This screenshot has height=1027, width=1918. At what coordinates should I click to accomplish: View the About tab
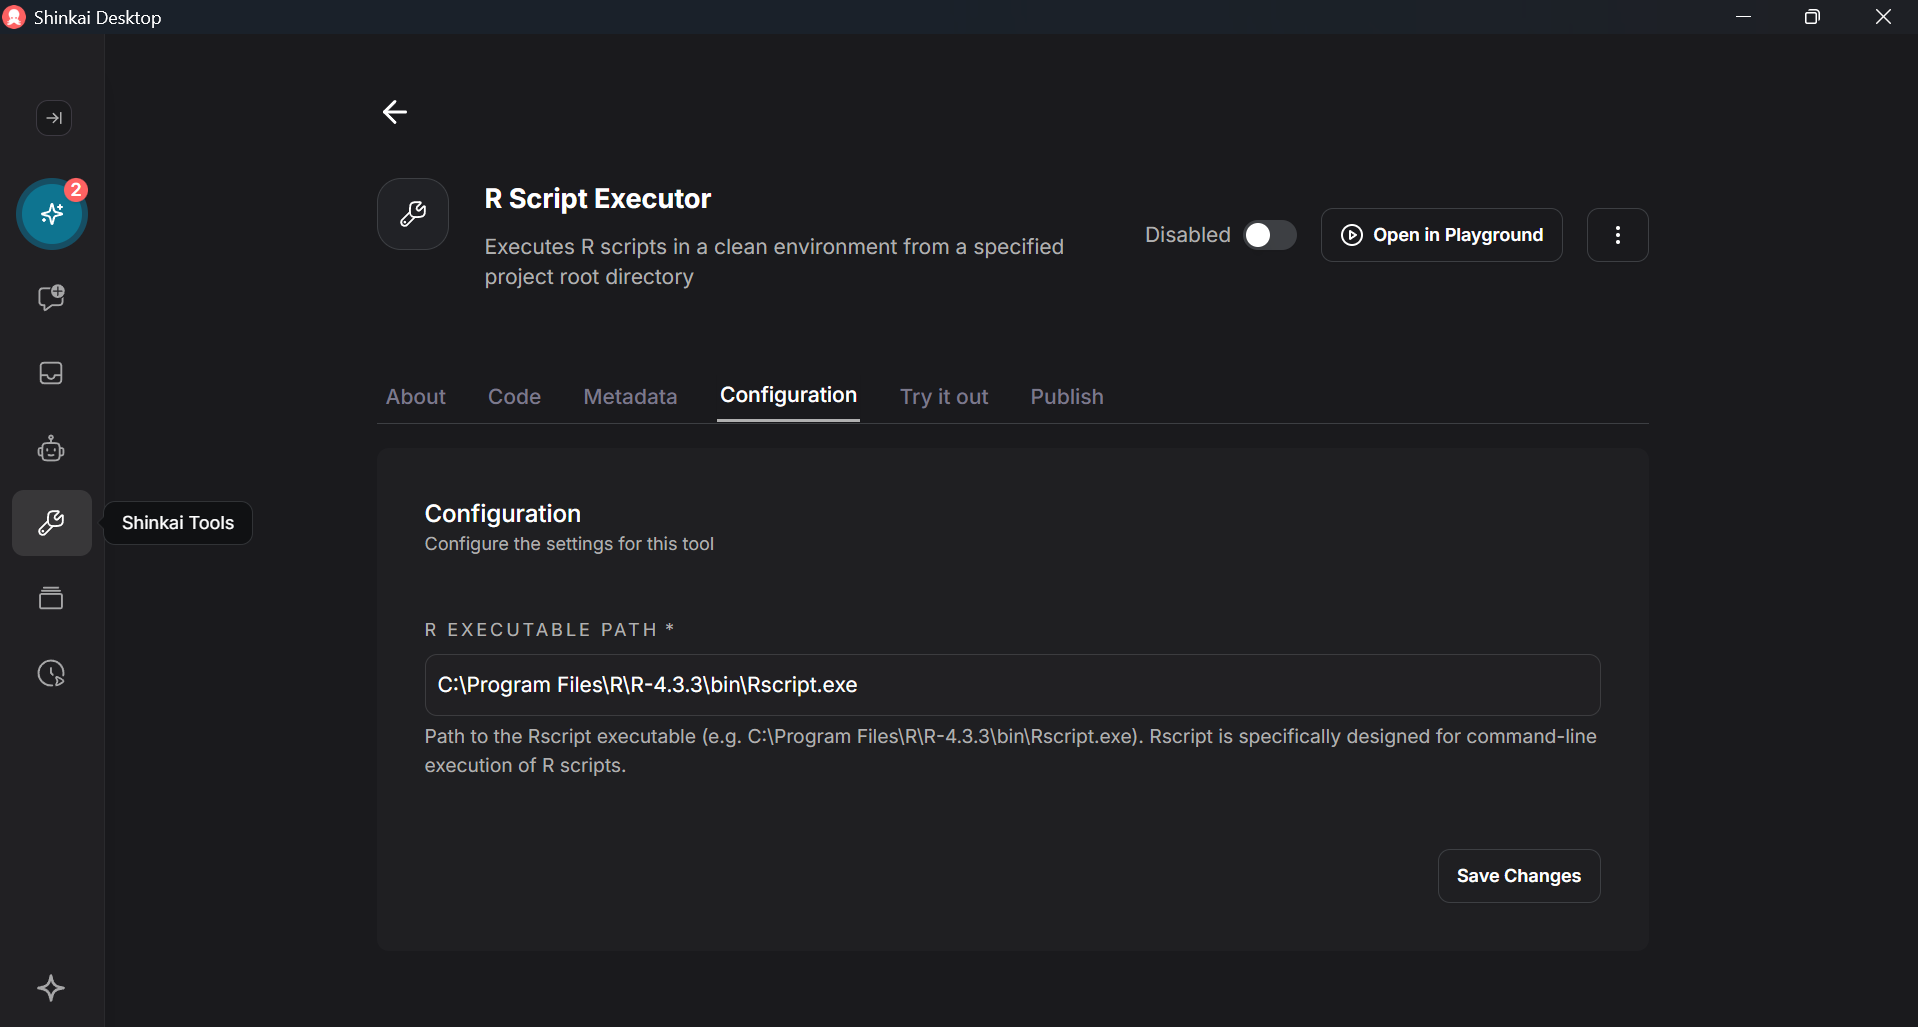coord(415,397)
